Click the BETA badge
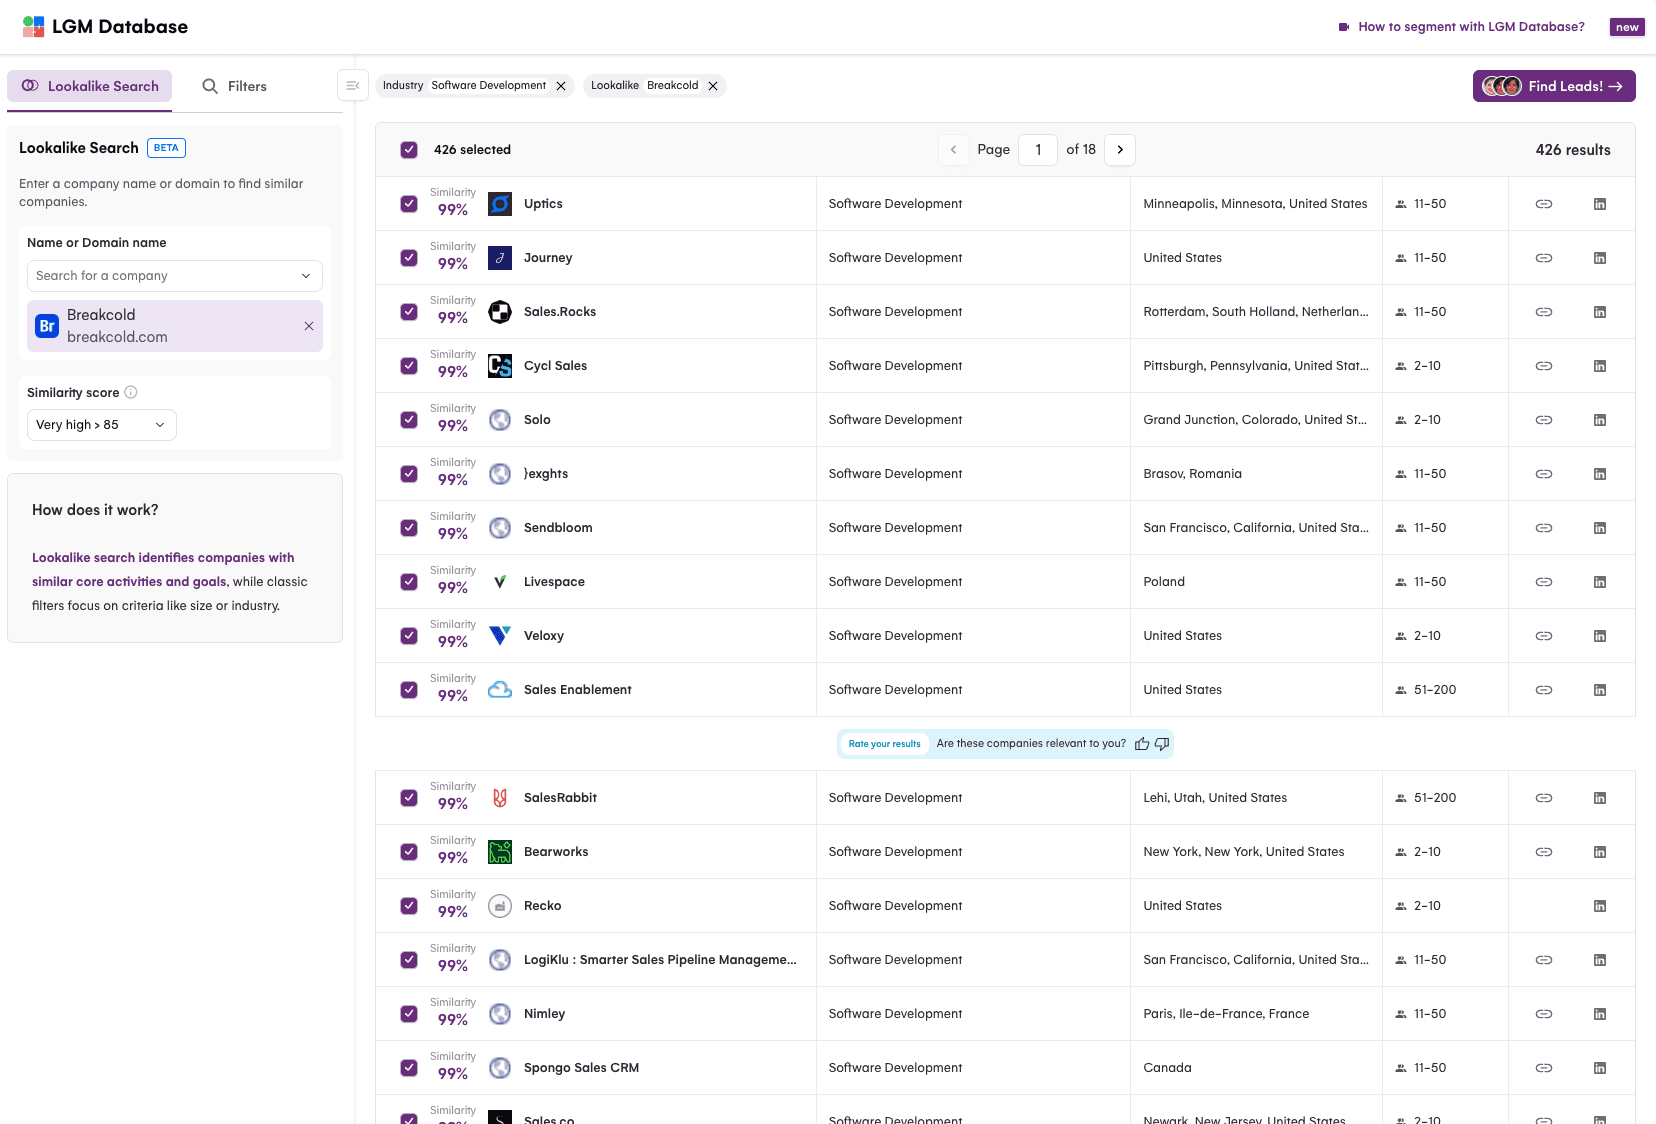1656x1124 pixels. [x=166, y=148]
